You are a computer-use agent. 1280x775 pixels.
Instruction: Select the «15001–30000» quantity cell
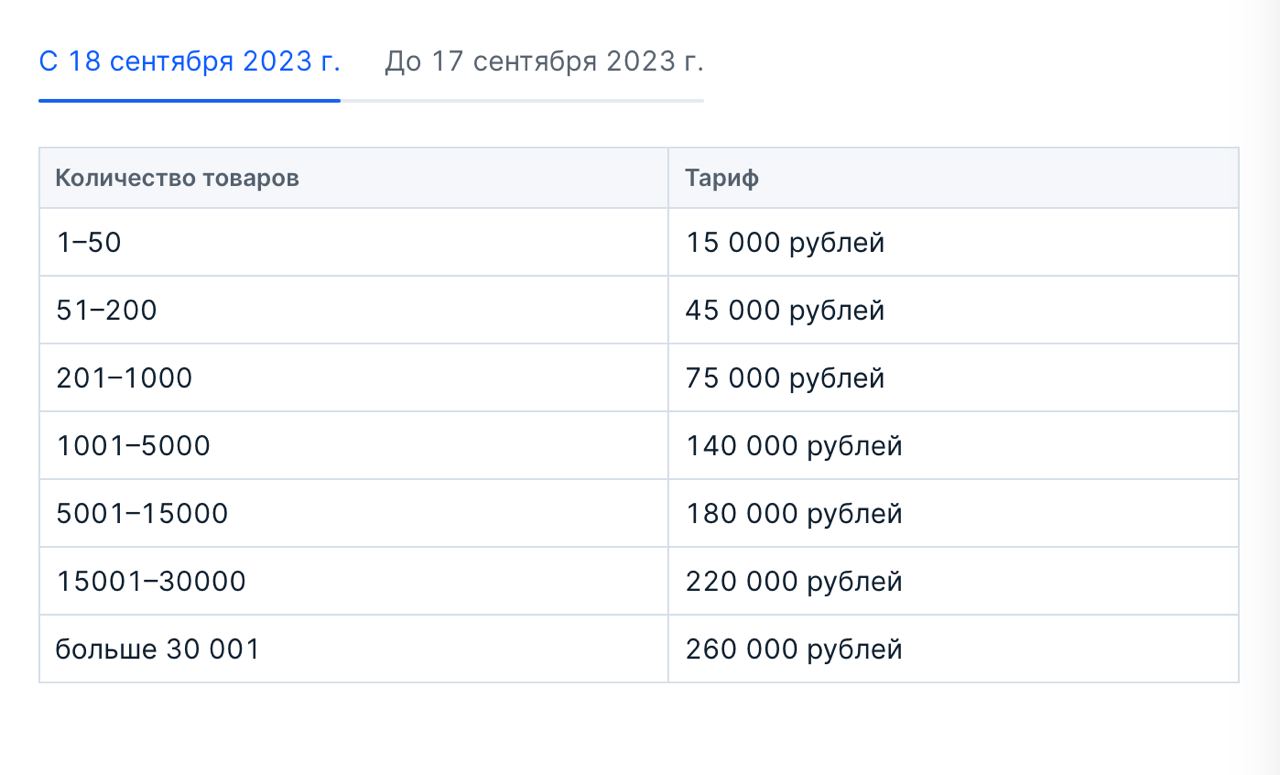click(152, 582)
